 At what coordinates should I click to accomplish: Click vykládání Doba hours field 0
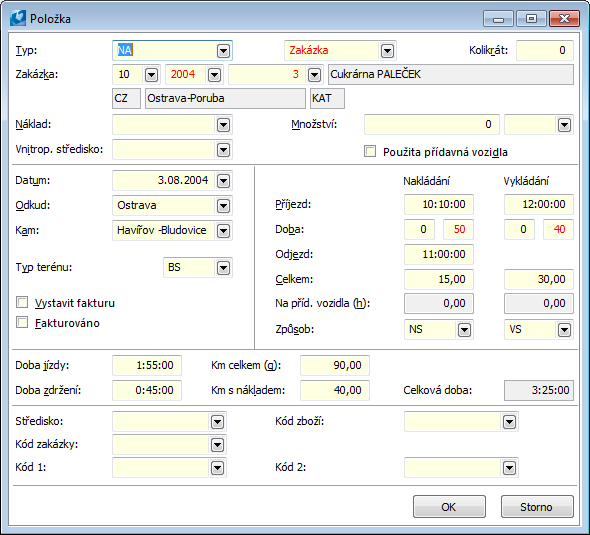pos(519,229)
